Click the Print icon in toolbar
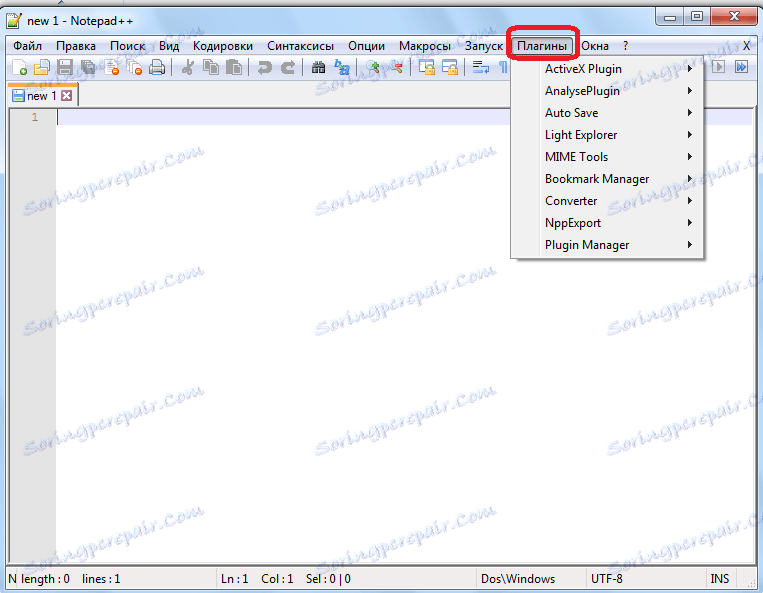 point(157,67)
